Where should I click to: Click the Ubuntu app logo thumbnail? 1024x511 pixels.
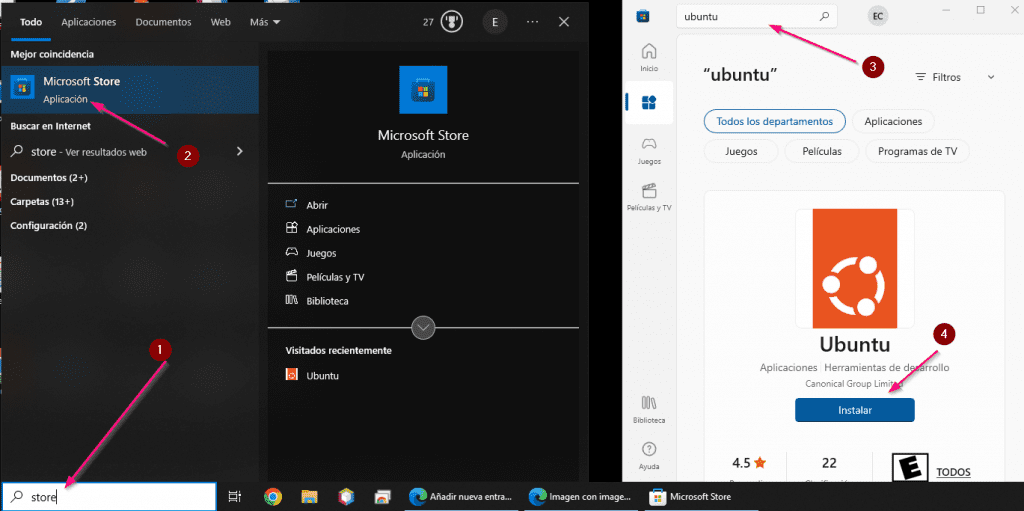point(854,269)
